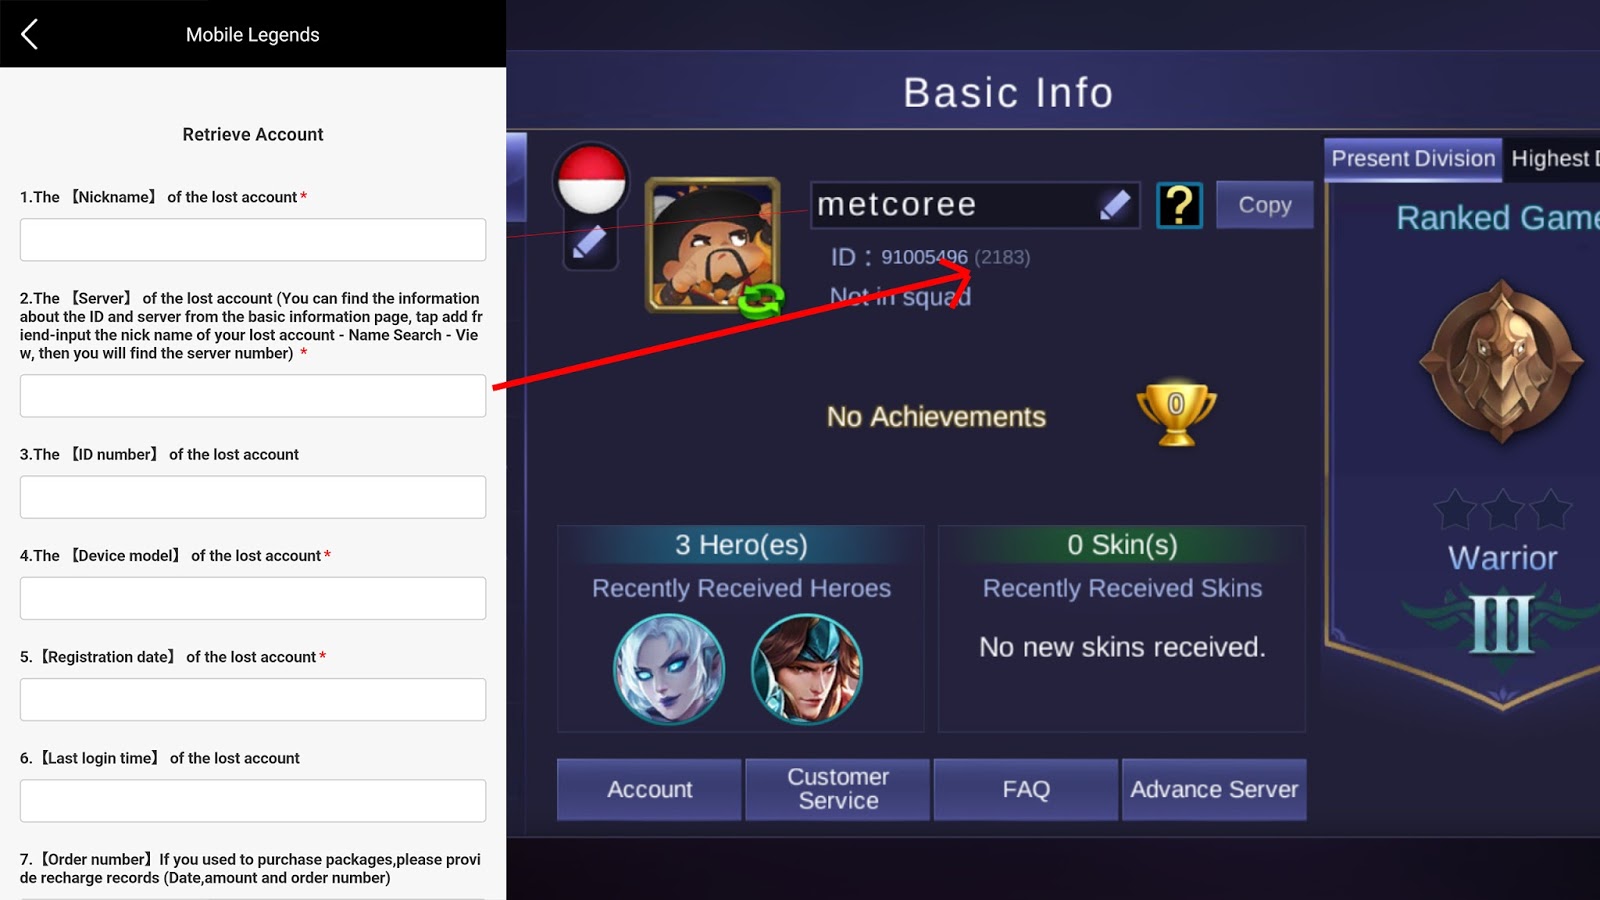Image resolution: width=1600 pixels, height=900 pixels.
Task: Click the white-haired hero portrait
Action: (x=669, y=669)
